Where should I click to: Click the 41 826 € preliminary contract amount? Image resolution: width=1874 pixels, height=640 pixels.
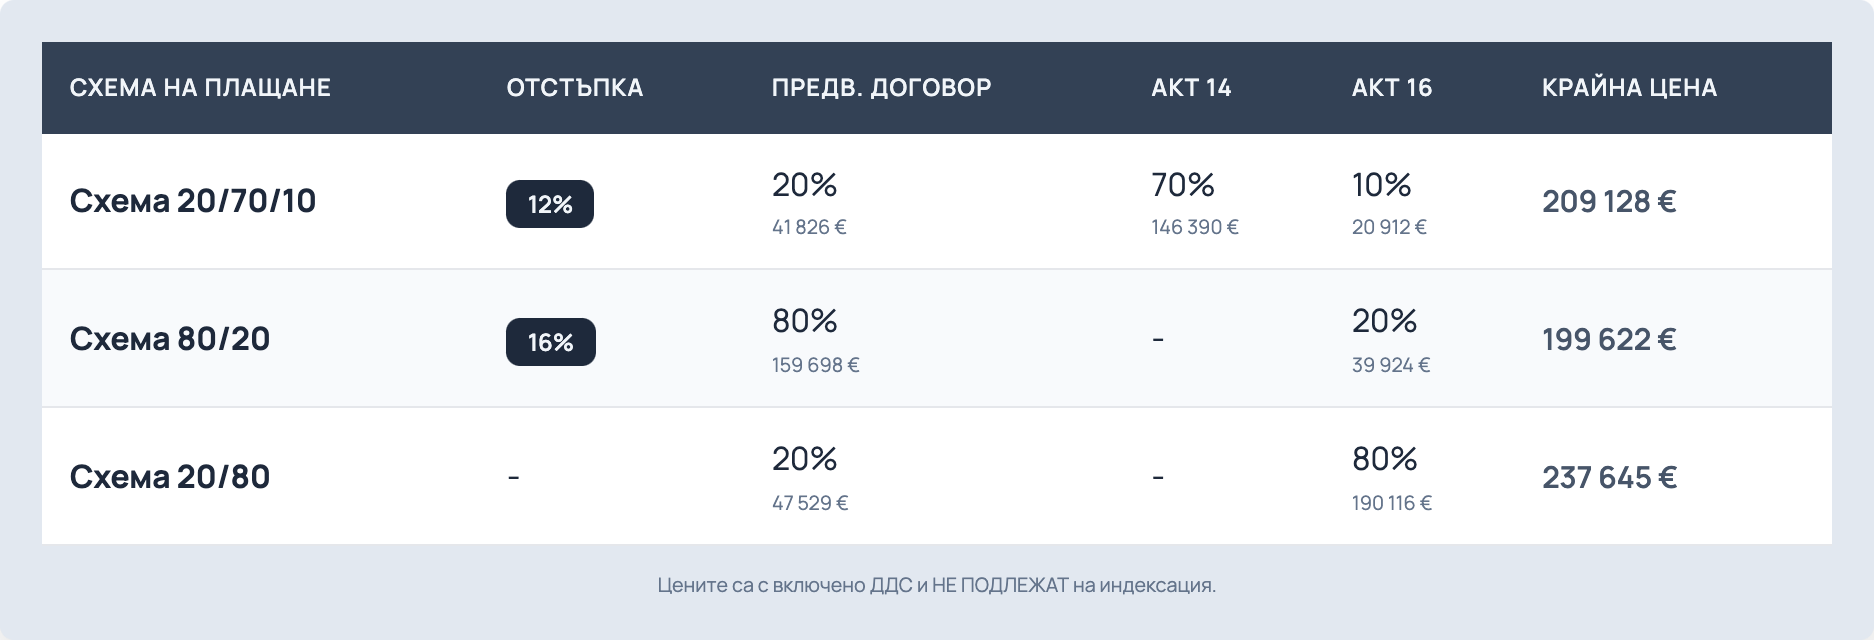point(809,227)
